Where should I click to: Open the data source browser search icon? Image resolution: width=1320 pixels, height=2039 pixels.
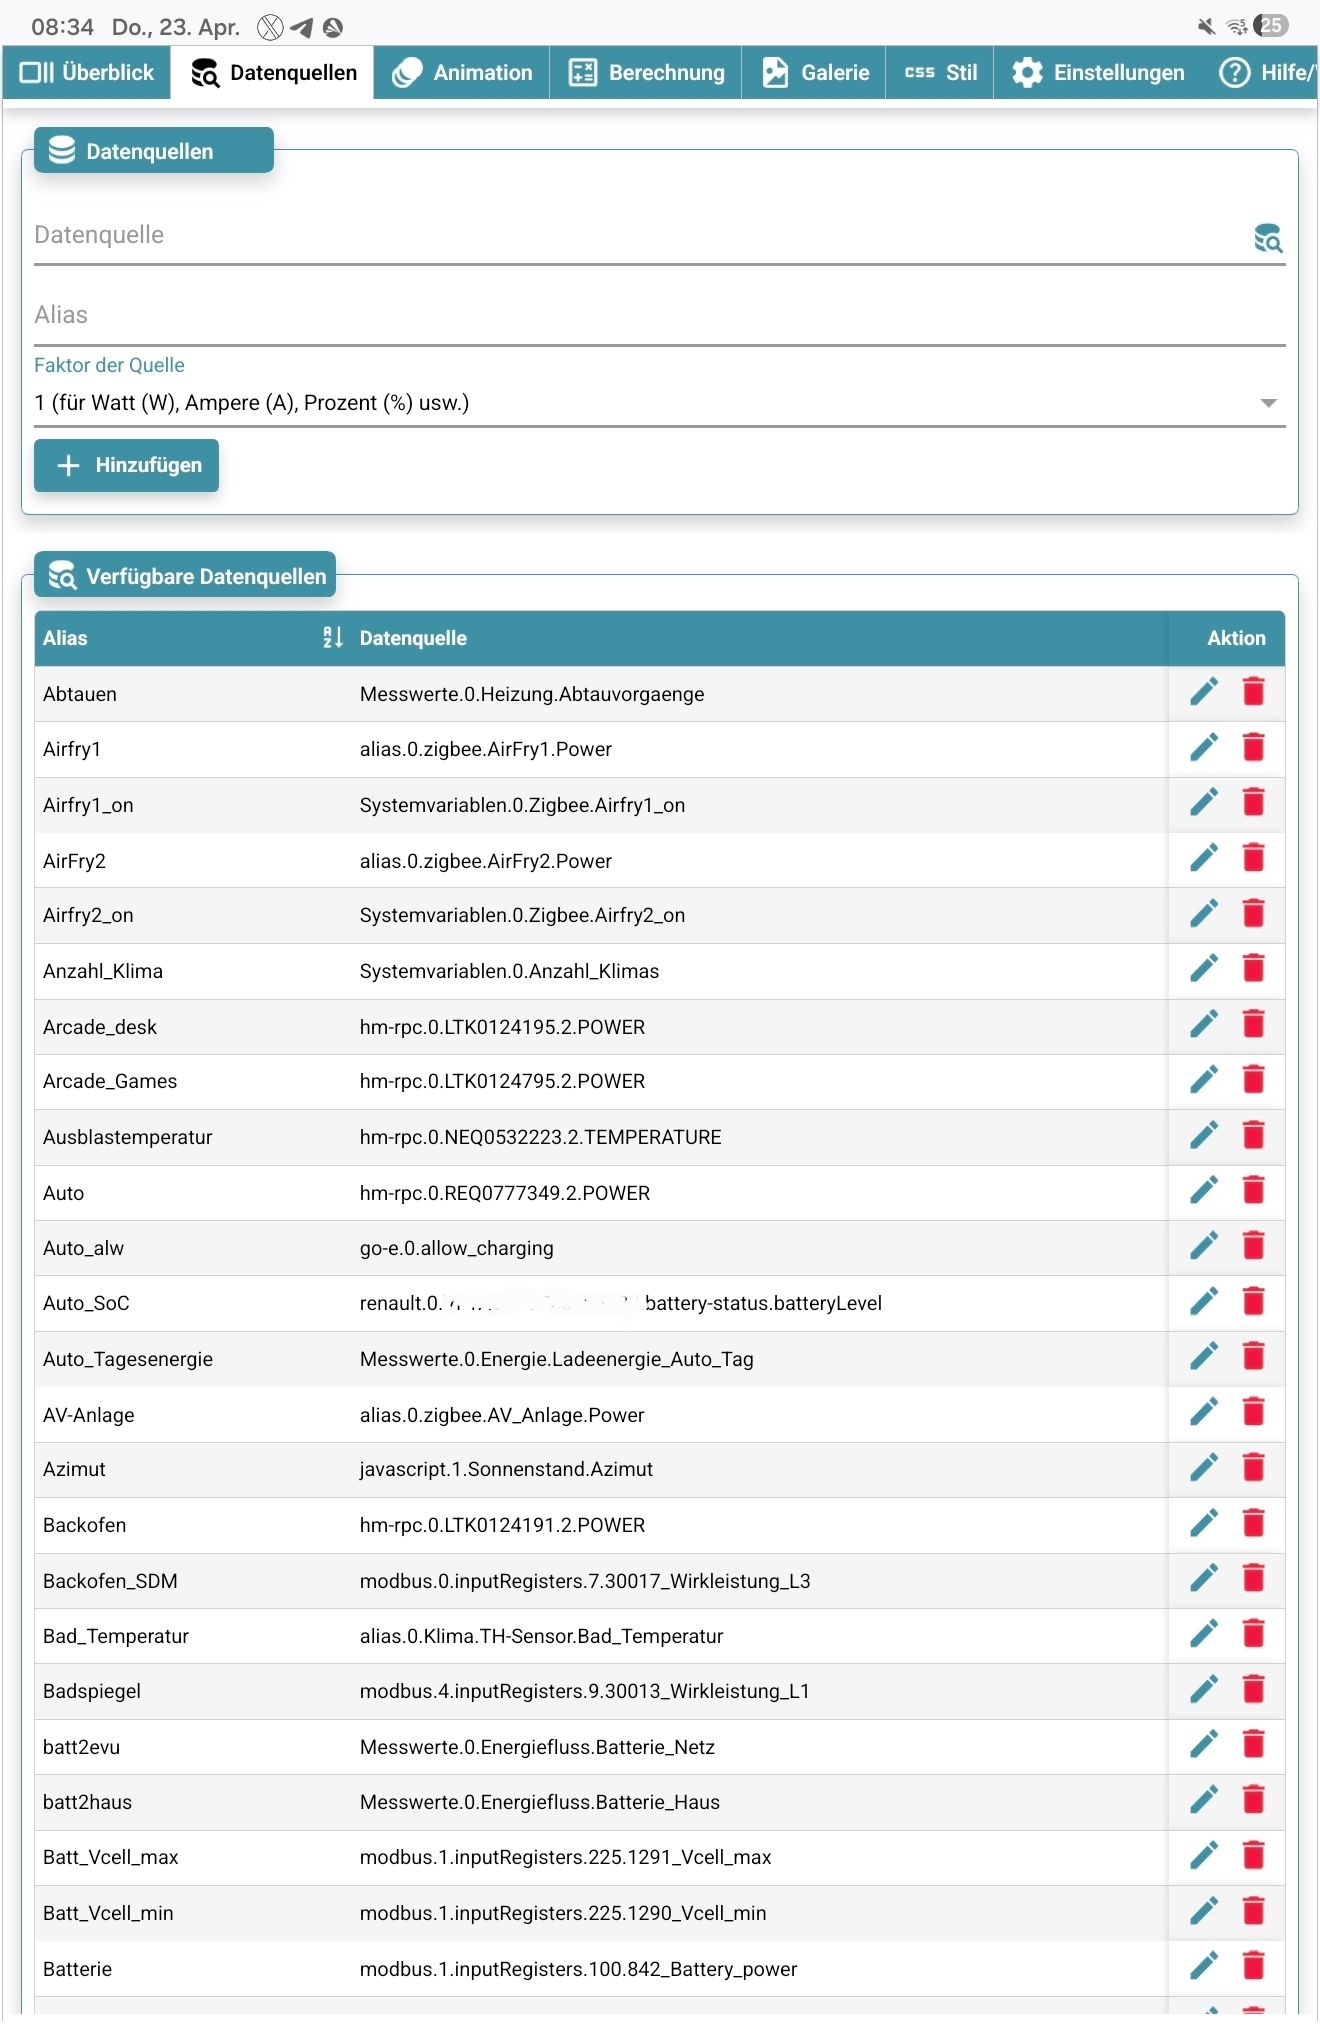(1268, 238)
